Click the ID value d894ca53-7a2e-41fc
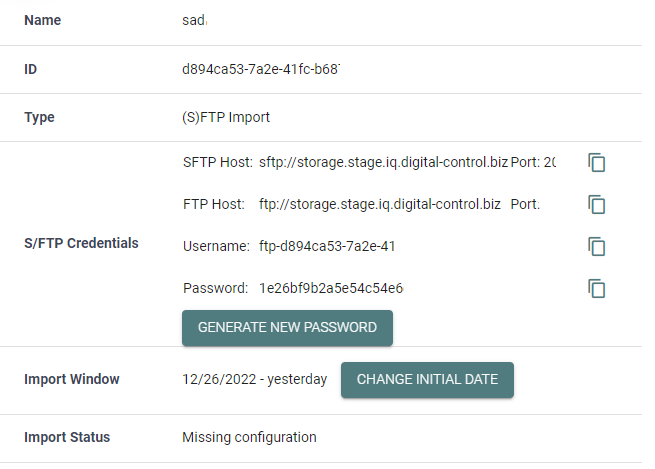 [x=261, y=70]
